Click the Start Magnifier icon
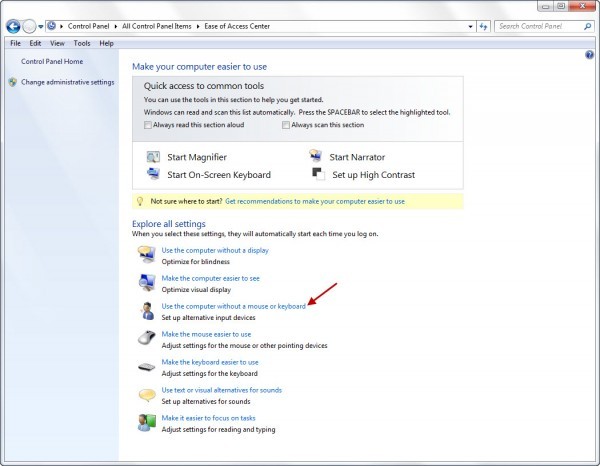 (153, 157)
